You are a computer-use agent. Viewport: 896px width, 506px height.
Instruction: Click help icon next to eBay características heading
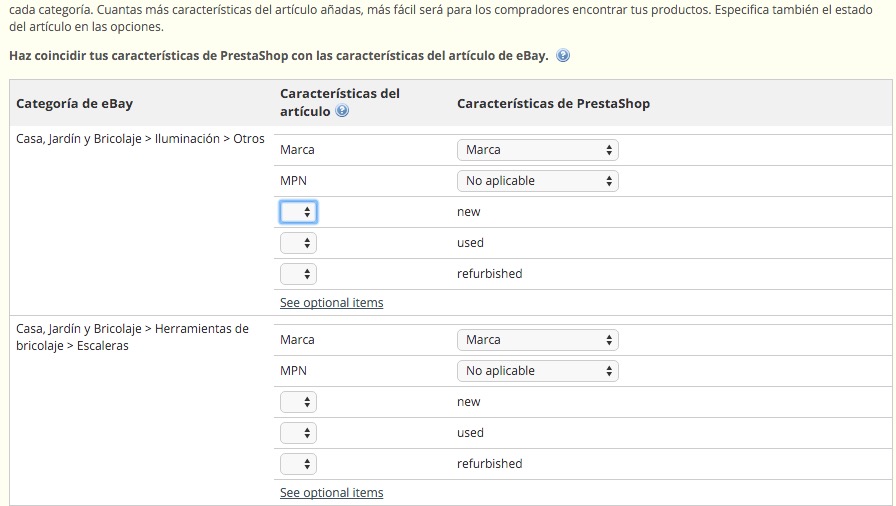point(563,55)
